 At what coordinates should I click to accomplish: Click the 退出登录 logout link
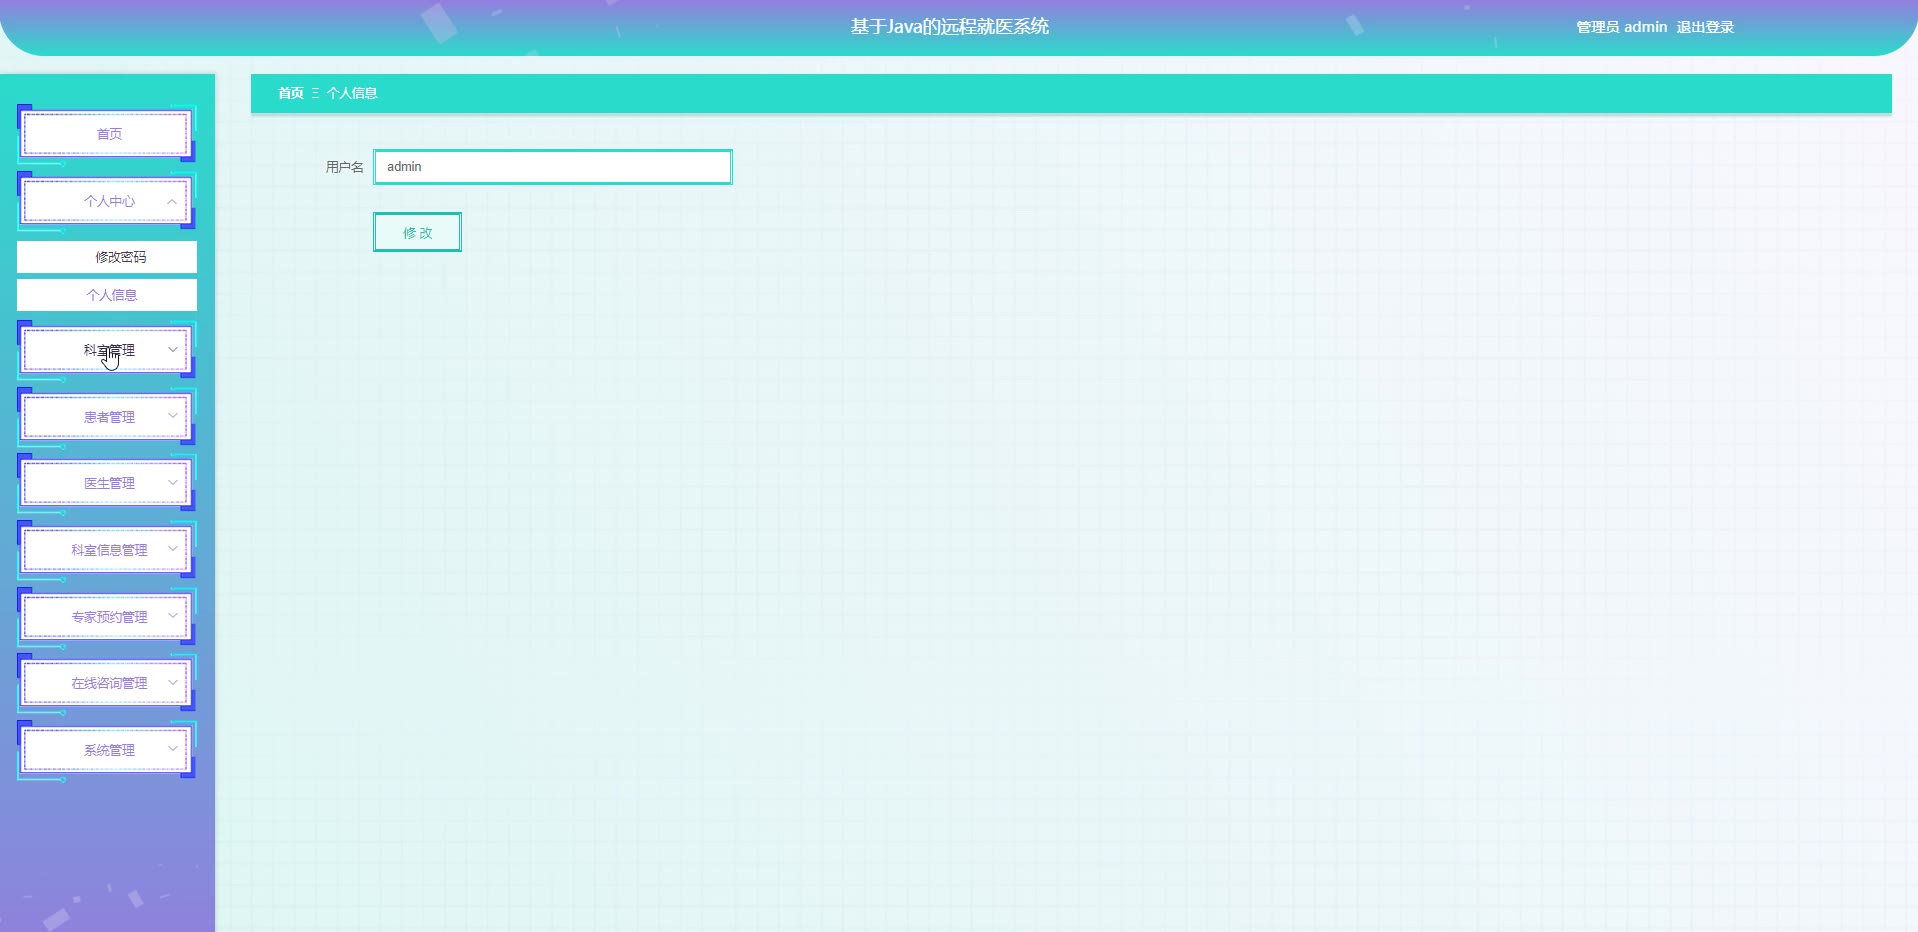click(x=1705, y=27)
